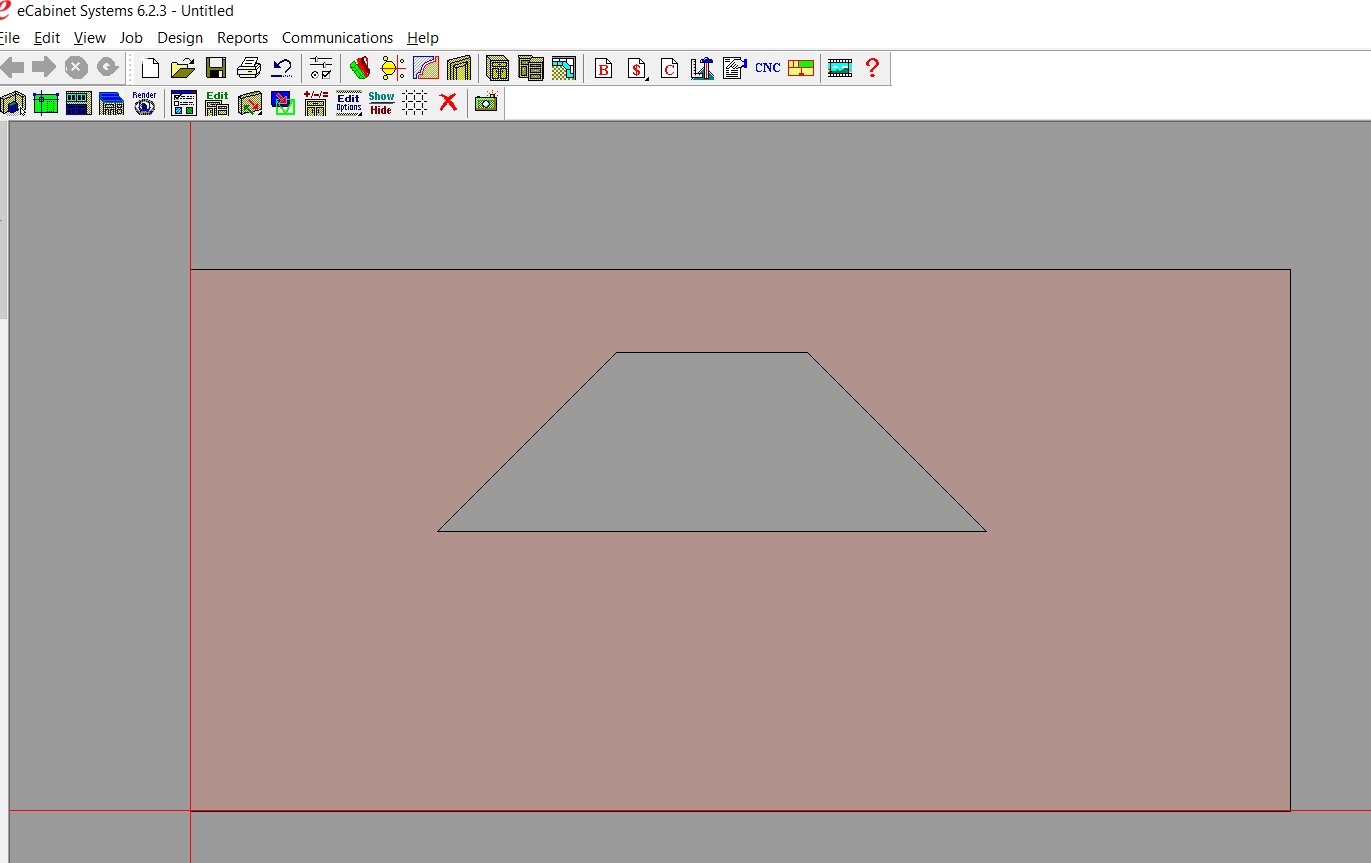Viewport: 1371px width, 863px height.
Task: Open a file with the folder icon
Action: pyautogui.click(x=182, y=68)
